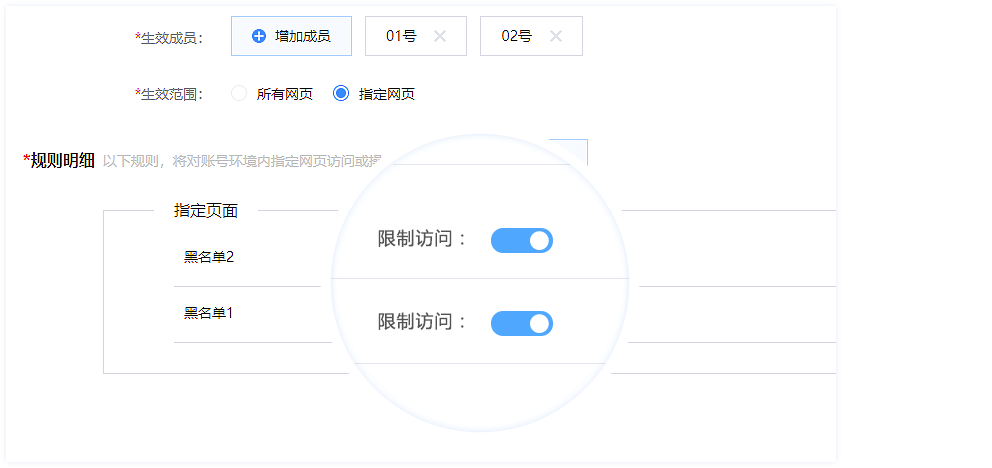This screenshot has width=992, height=468.
Task: Select the 指定网页 radio button
Action: coord(341,94)
